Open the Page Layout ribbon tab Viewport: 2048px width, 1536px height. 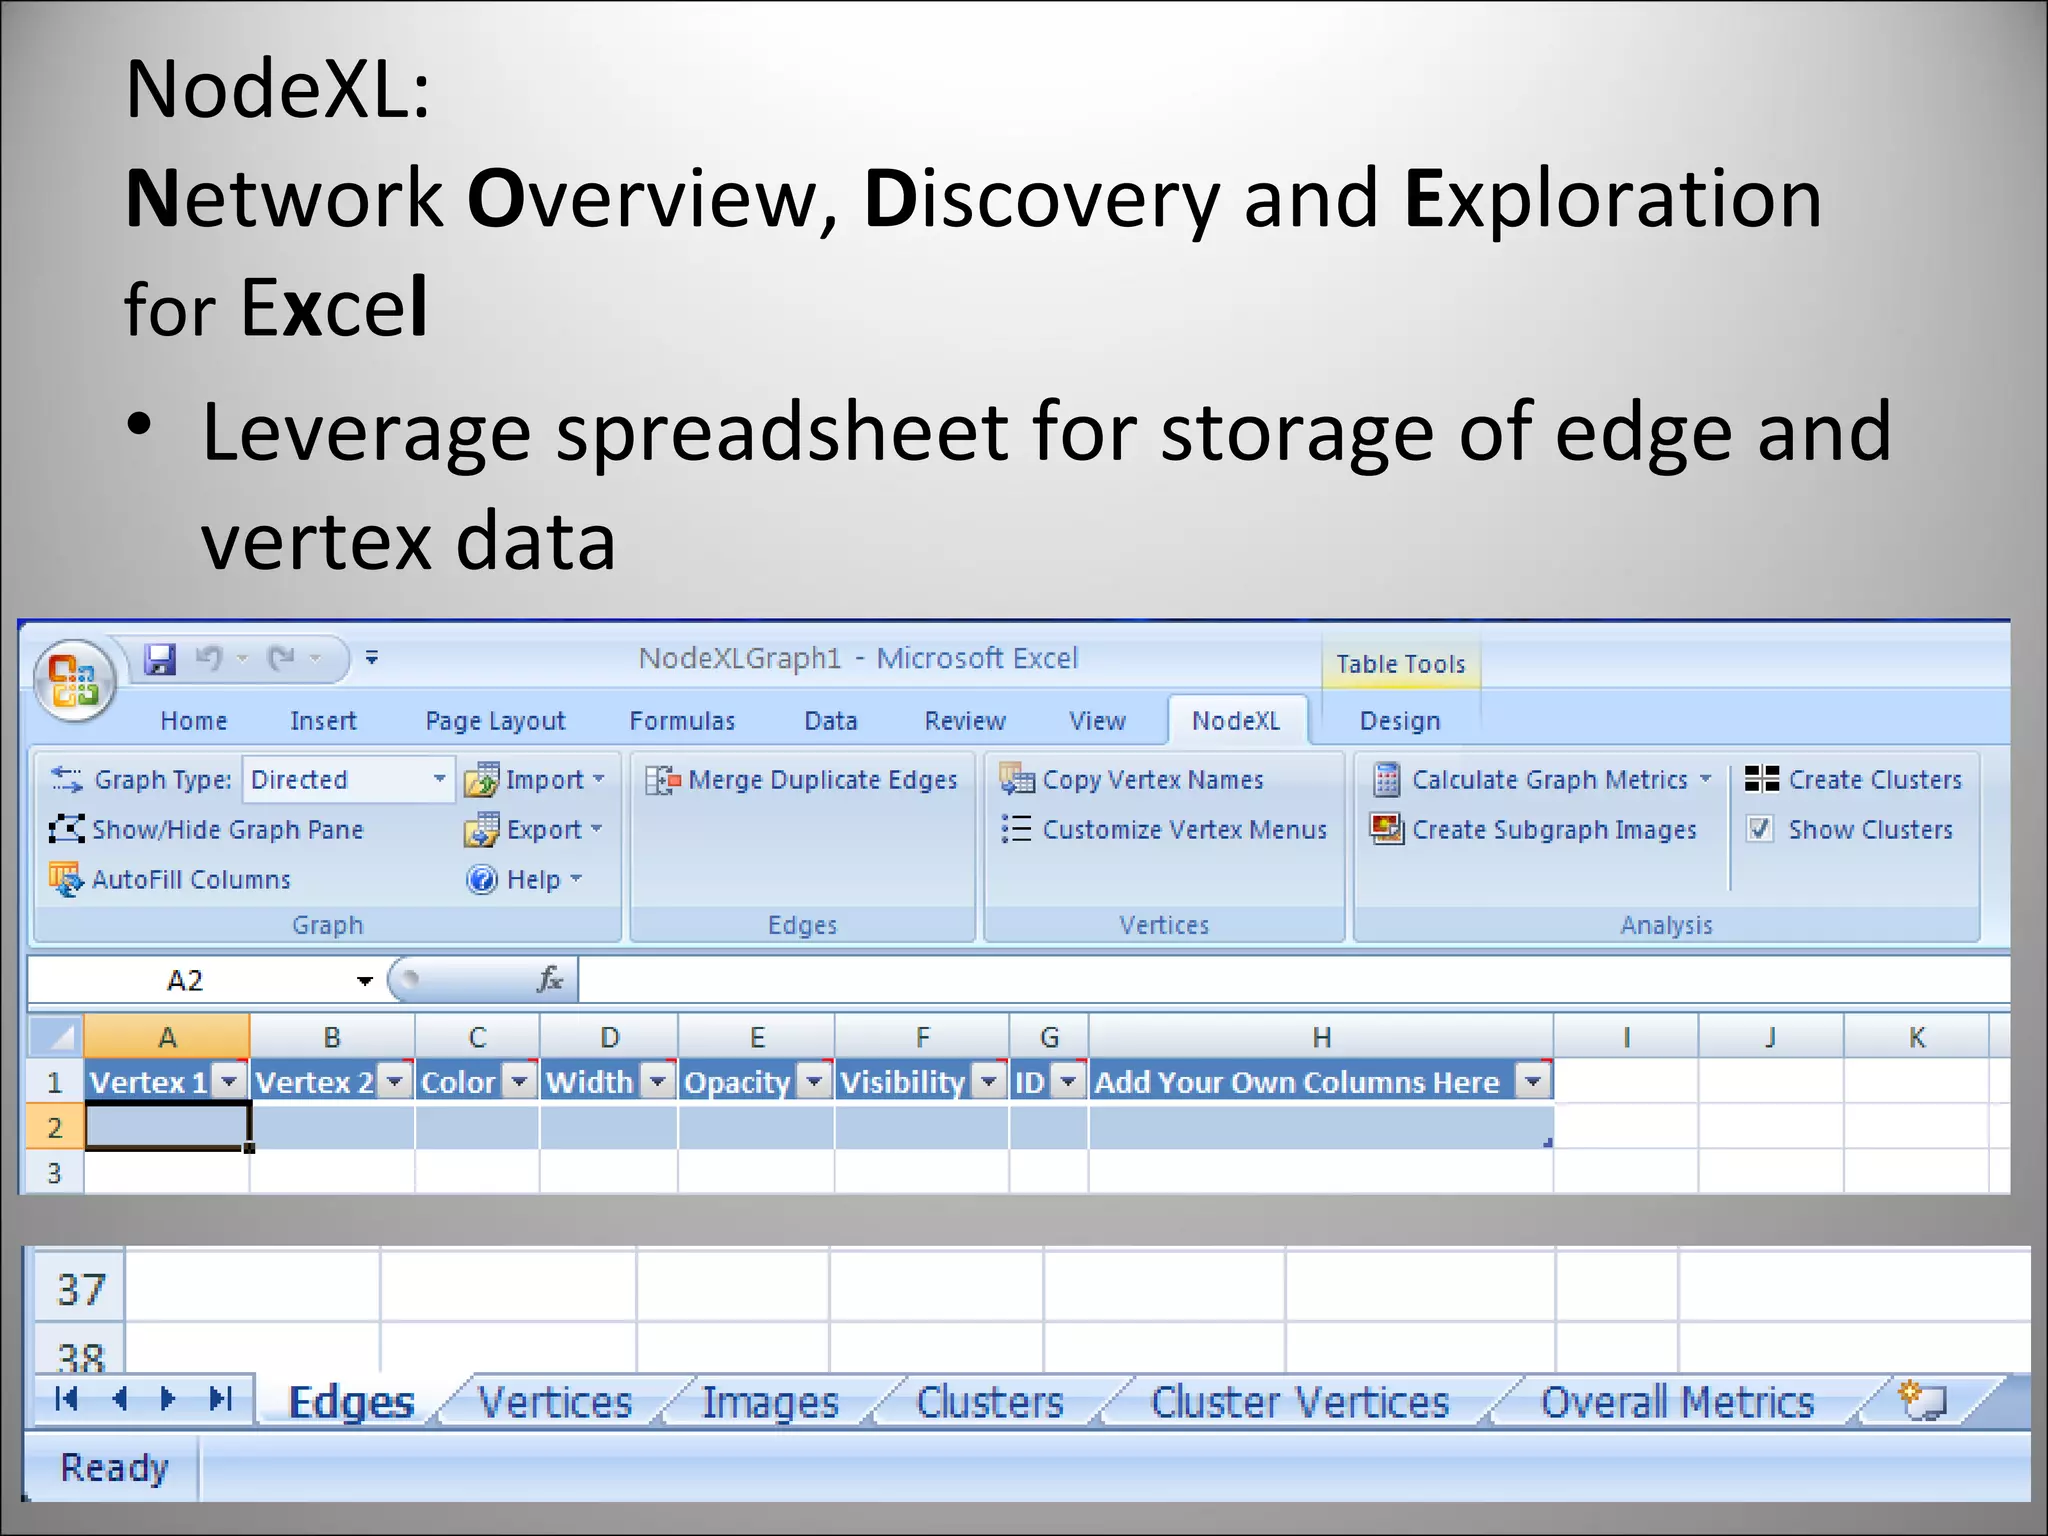[x=495, y=721]
